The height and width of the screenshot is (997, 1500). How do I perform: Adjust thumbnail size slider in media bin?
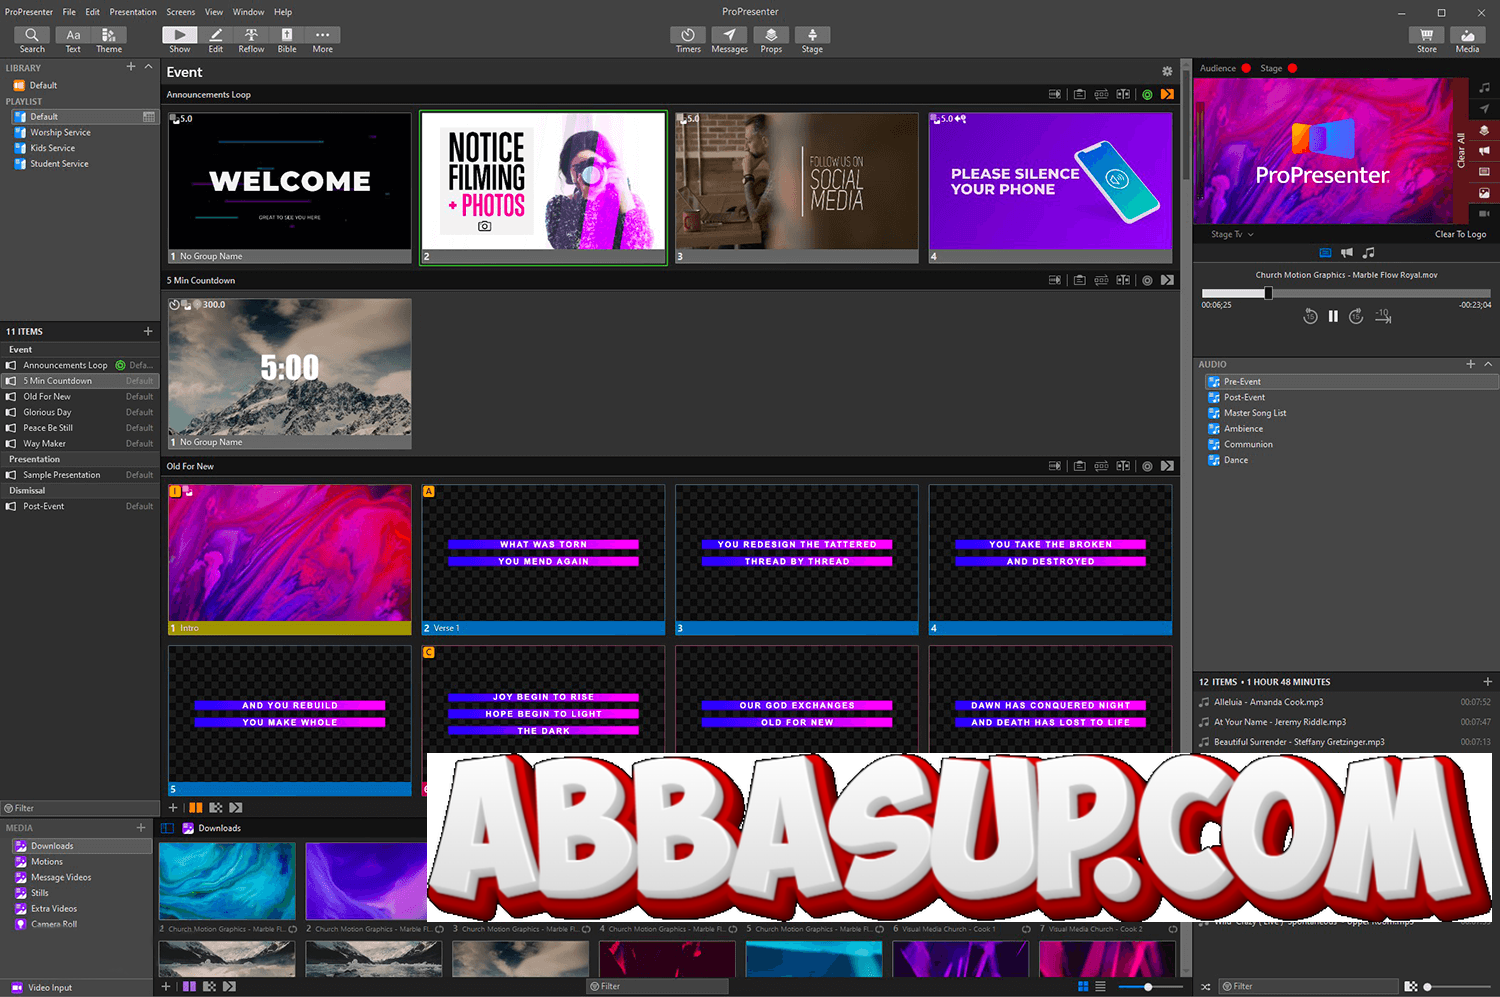point(1148,987)
